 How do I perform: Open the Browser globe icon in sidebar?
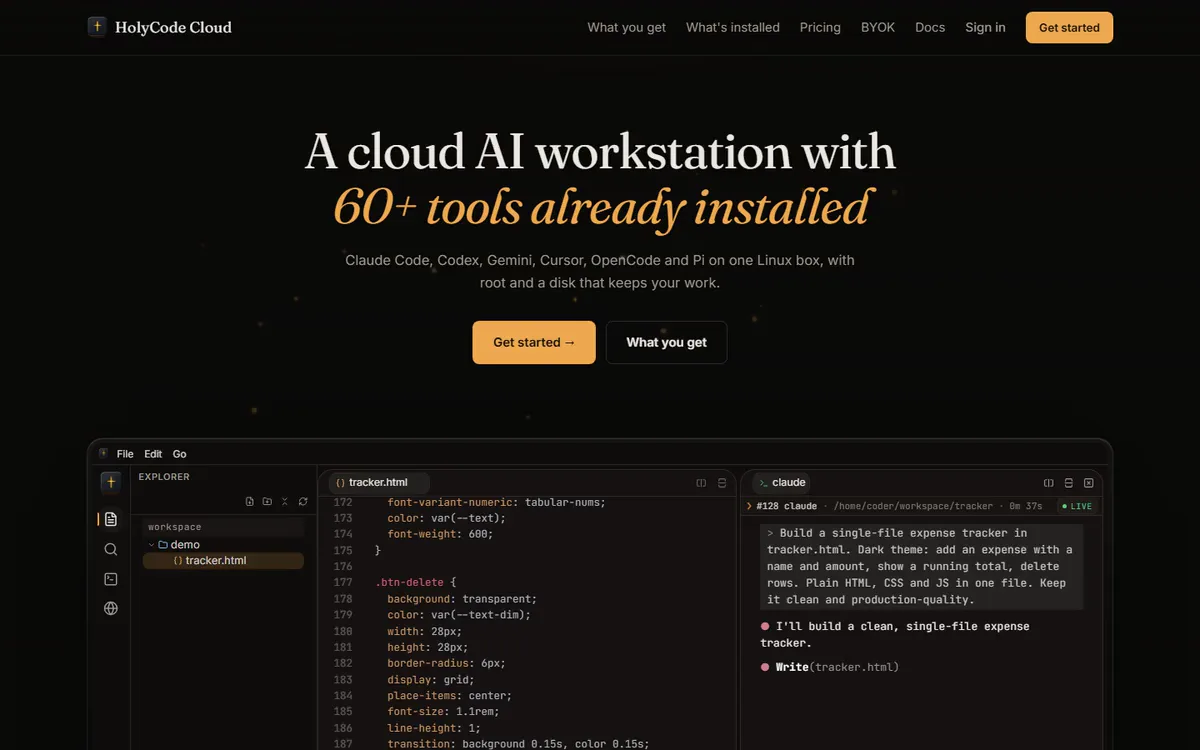111,608
